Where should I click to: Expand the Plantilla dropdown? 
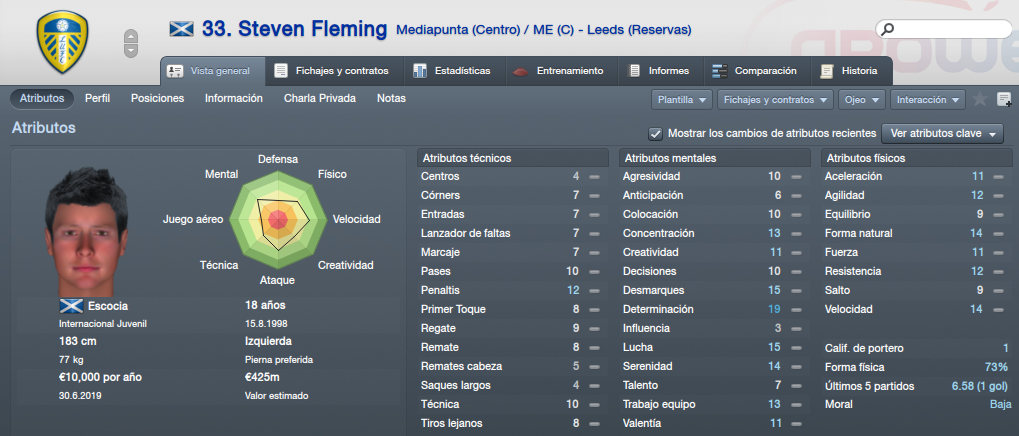682,100
